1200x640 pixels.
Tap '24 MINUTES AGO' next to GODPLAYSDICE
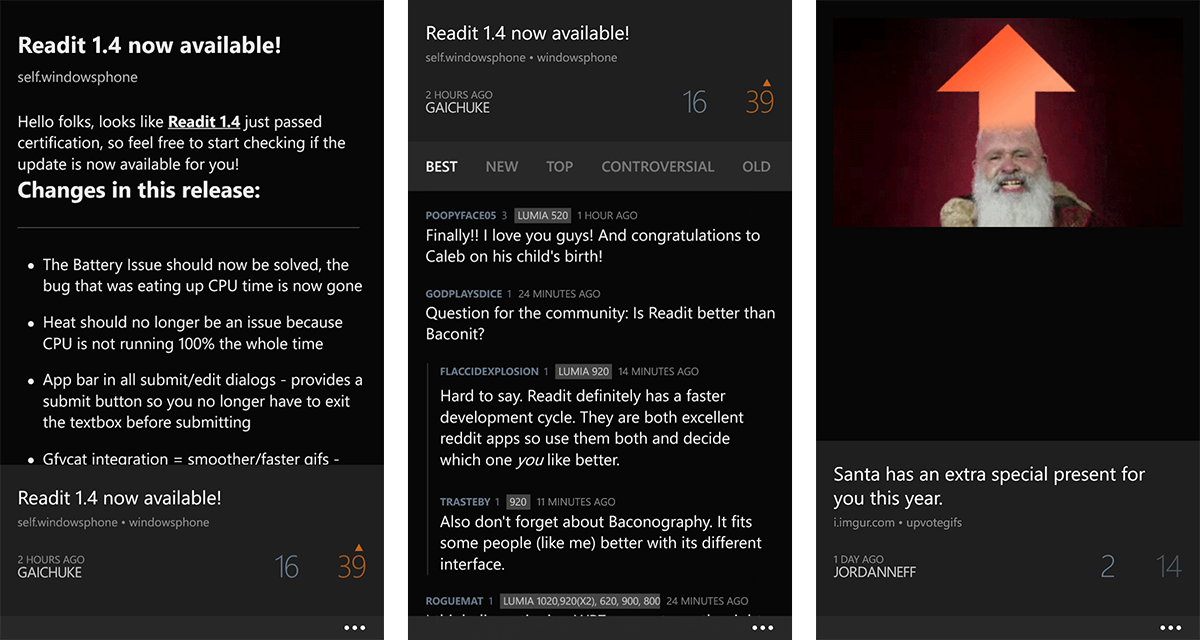pos(559,294)
